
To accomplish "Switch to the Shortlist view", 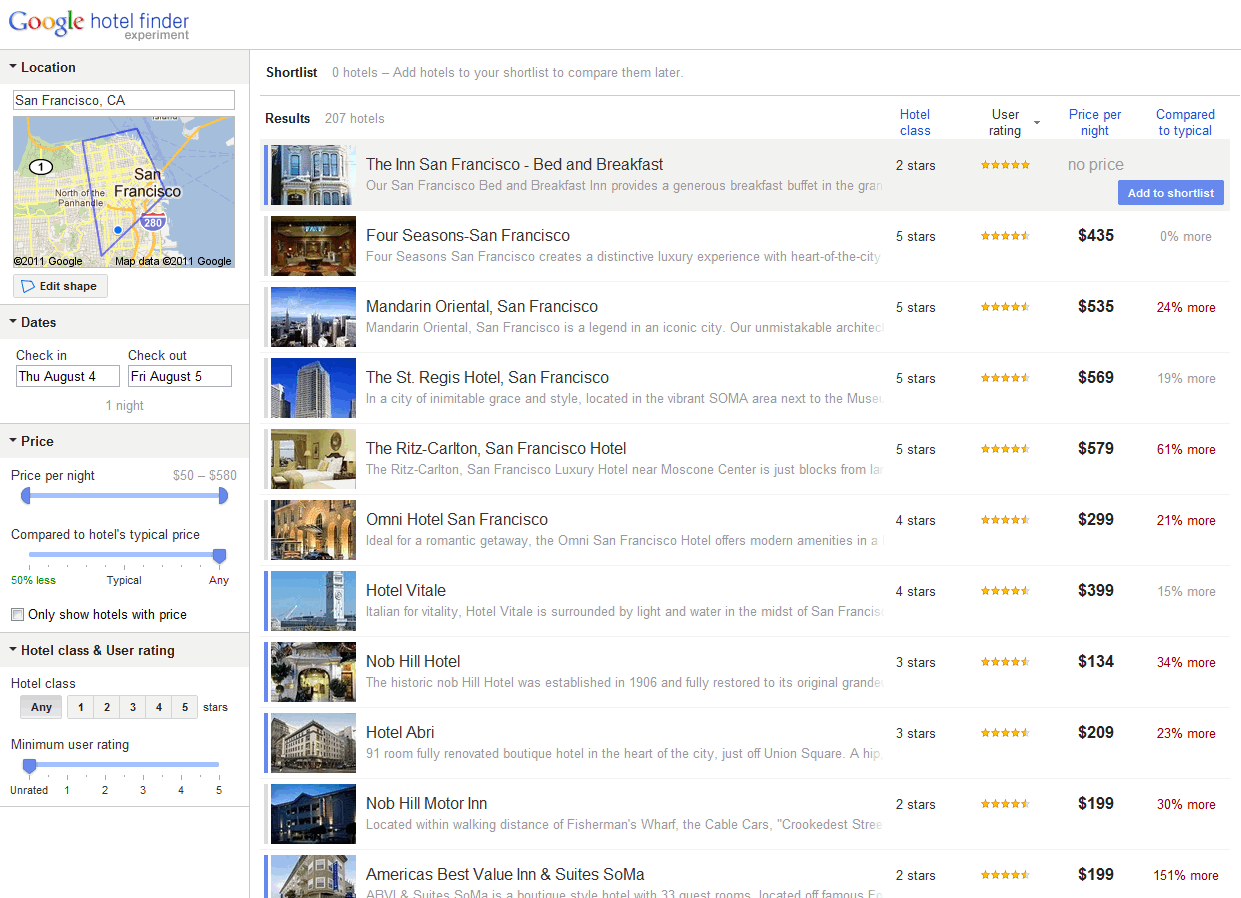I will pyautogui.click(x=291, y=72).
